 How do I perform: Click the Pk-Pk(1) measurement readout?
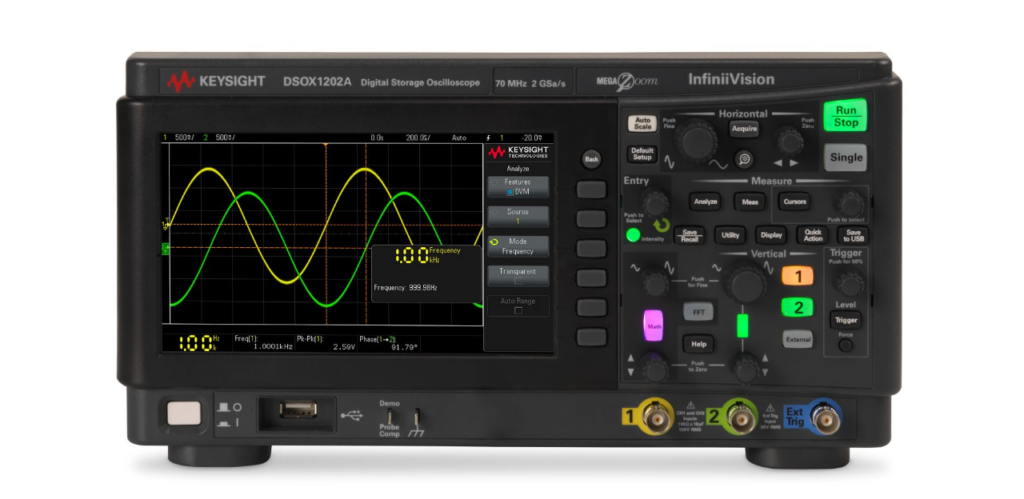[326, 343]
